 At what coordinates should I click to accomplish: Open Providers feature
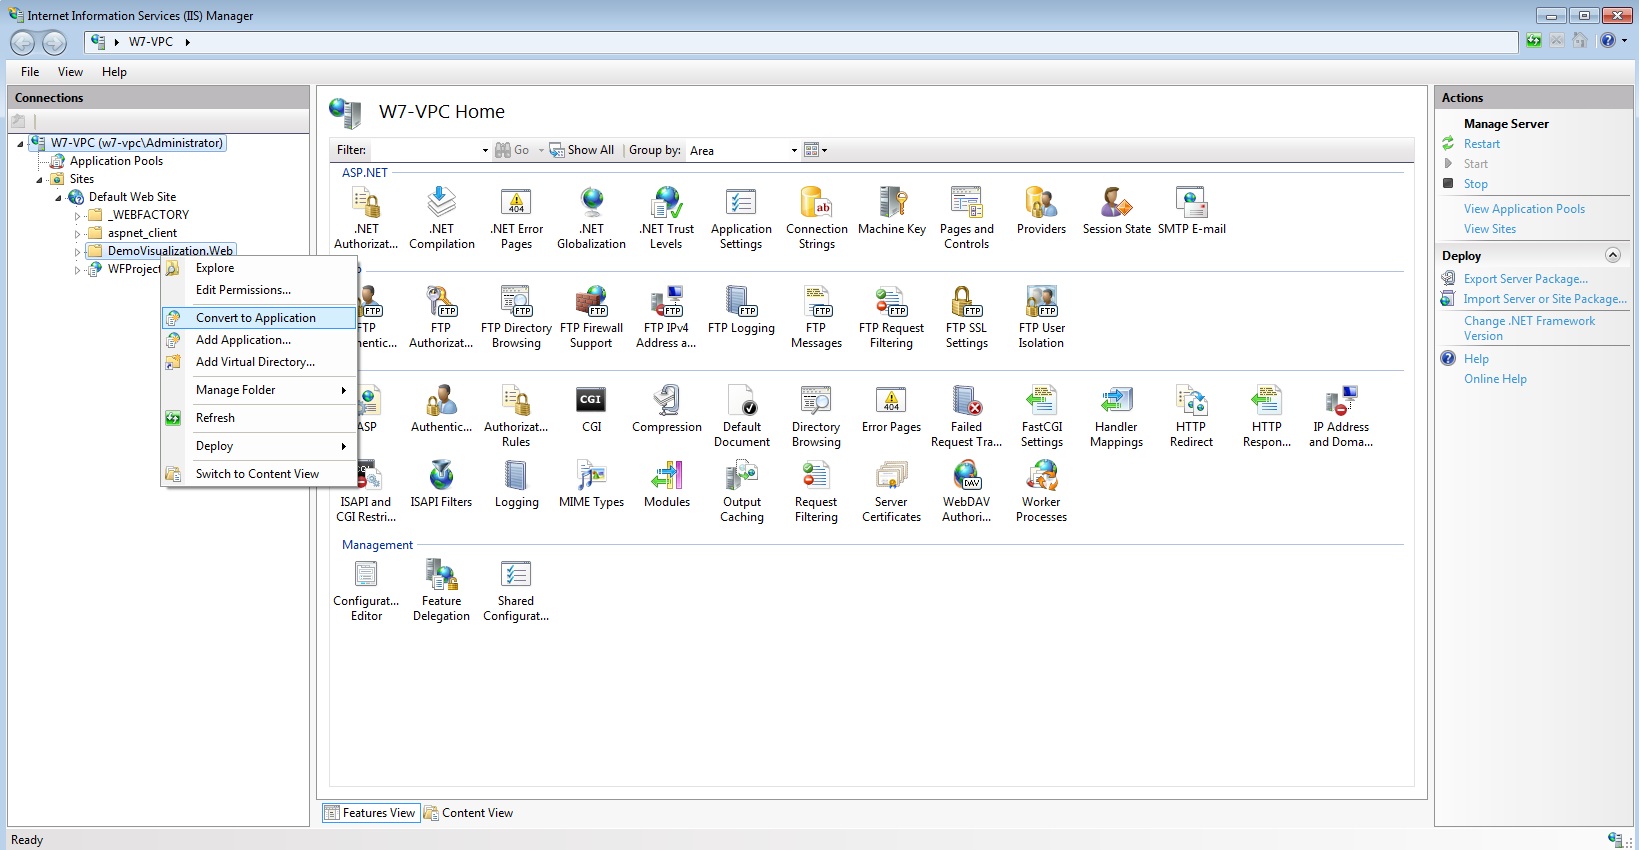tap(1041, 211)
